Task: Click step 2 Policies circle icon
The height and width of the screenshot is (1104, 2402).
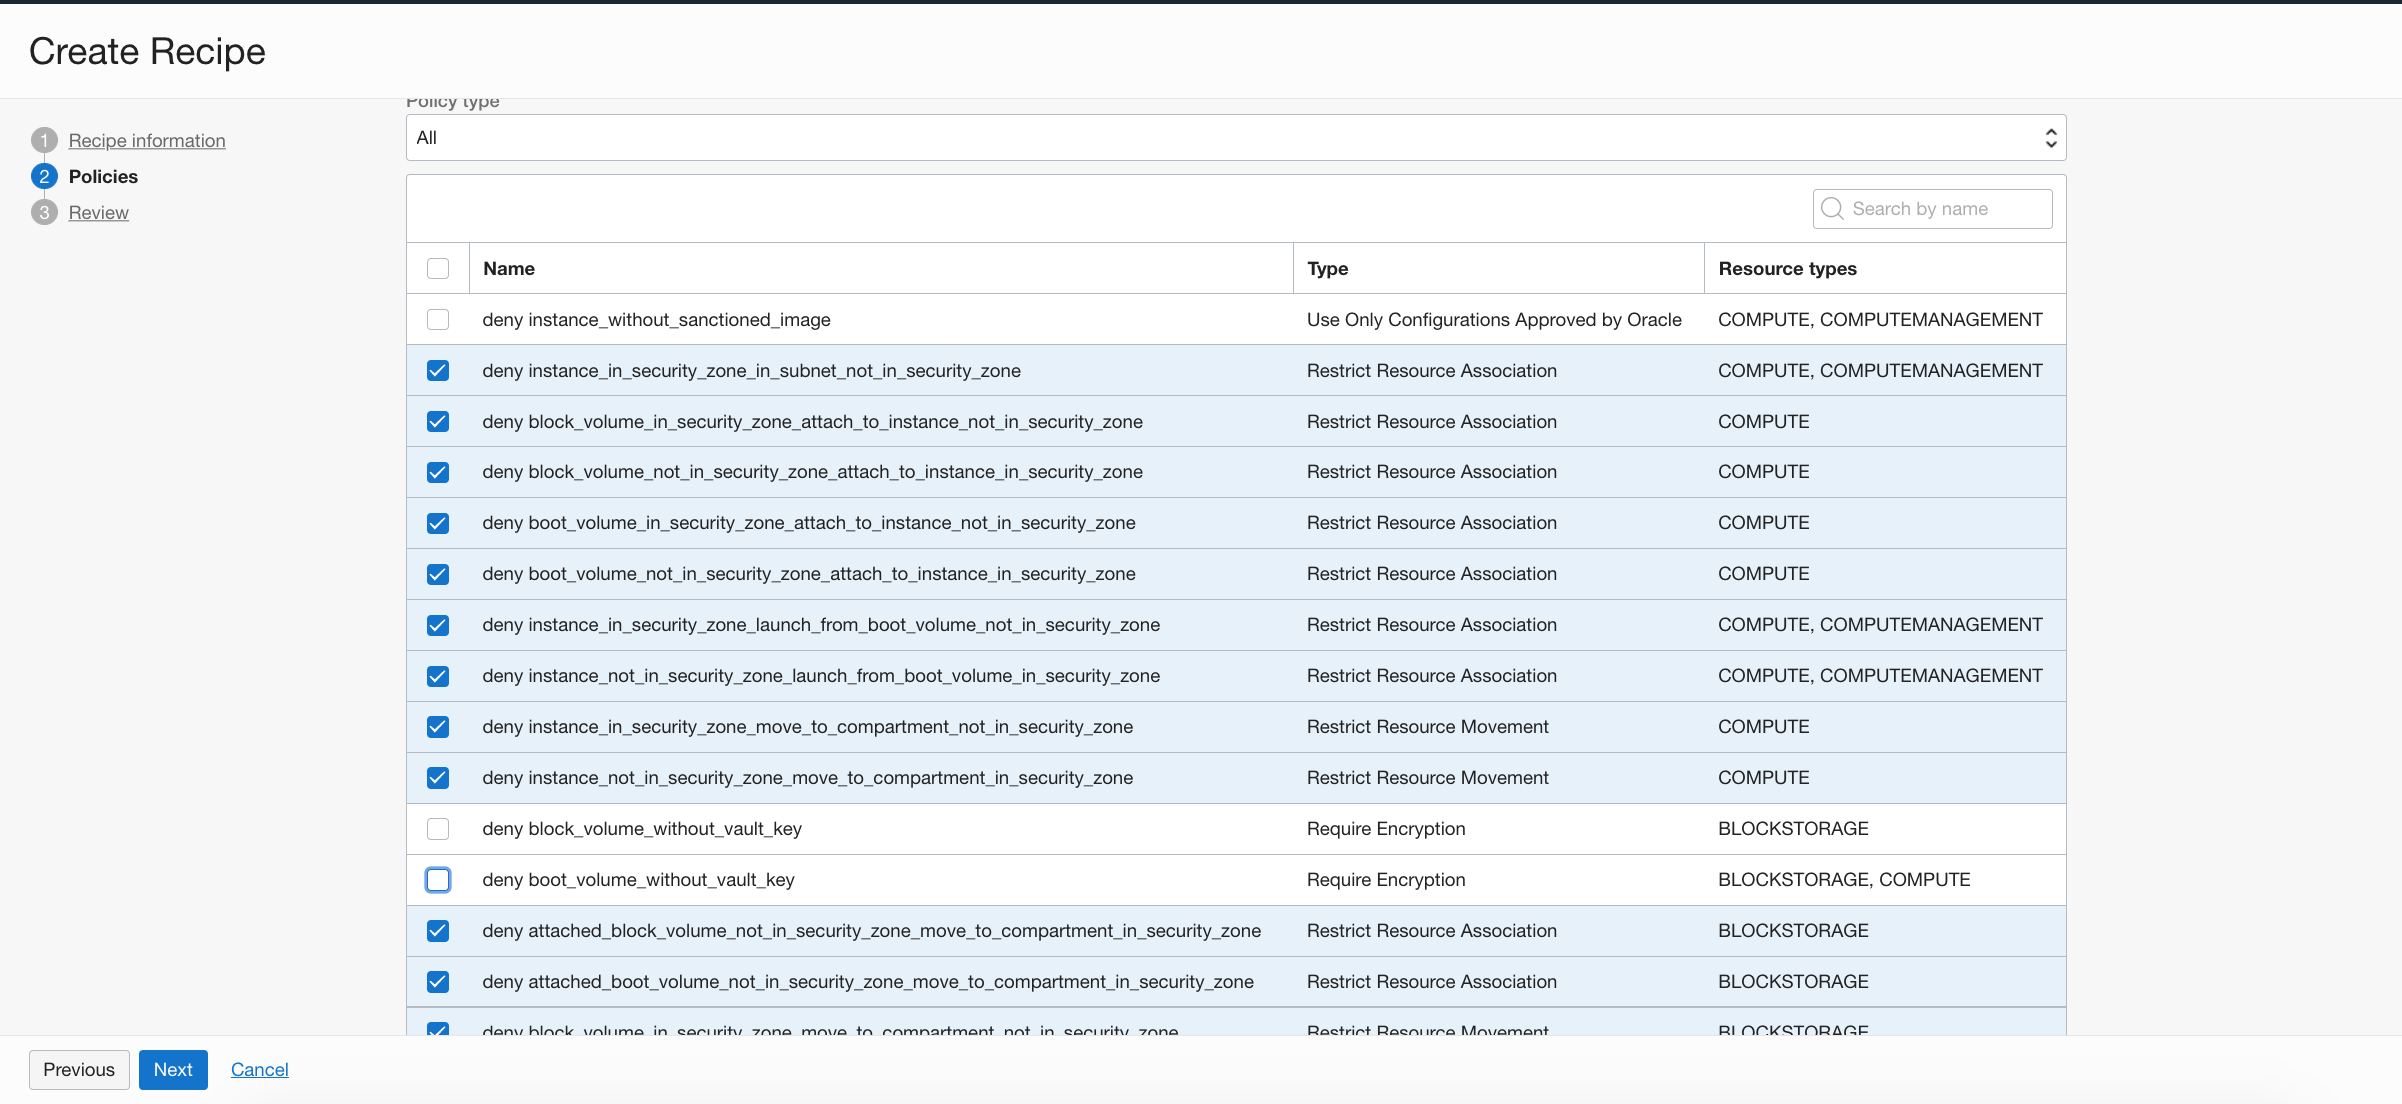Action: [44, 177]
